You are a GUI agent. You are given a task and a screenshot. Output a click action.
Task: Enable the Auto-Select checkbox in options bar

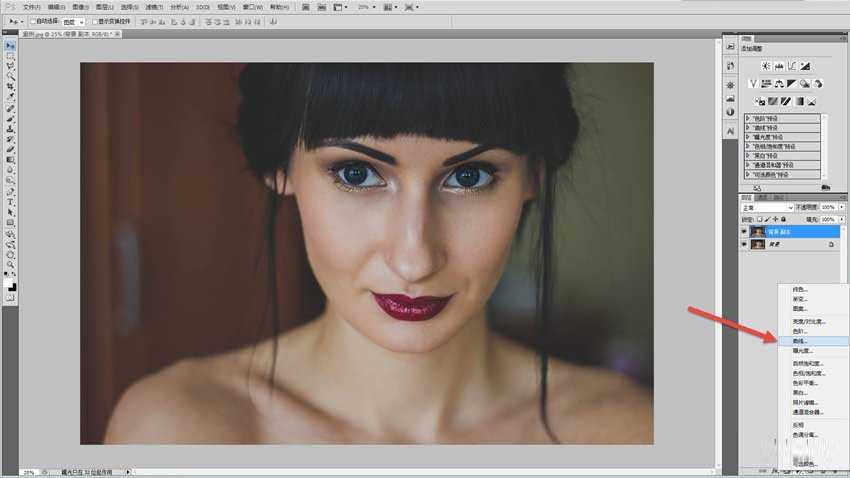click(x=33, y=21)
